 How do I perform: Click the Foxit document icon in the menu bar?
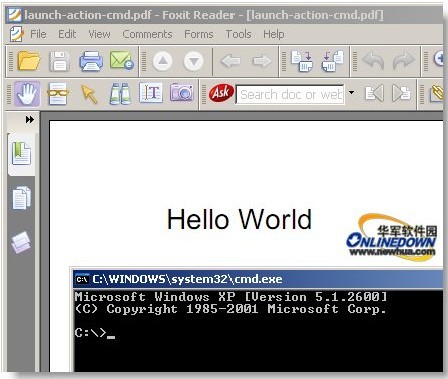(x=17, y=34)
